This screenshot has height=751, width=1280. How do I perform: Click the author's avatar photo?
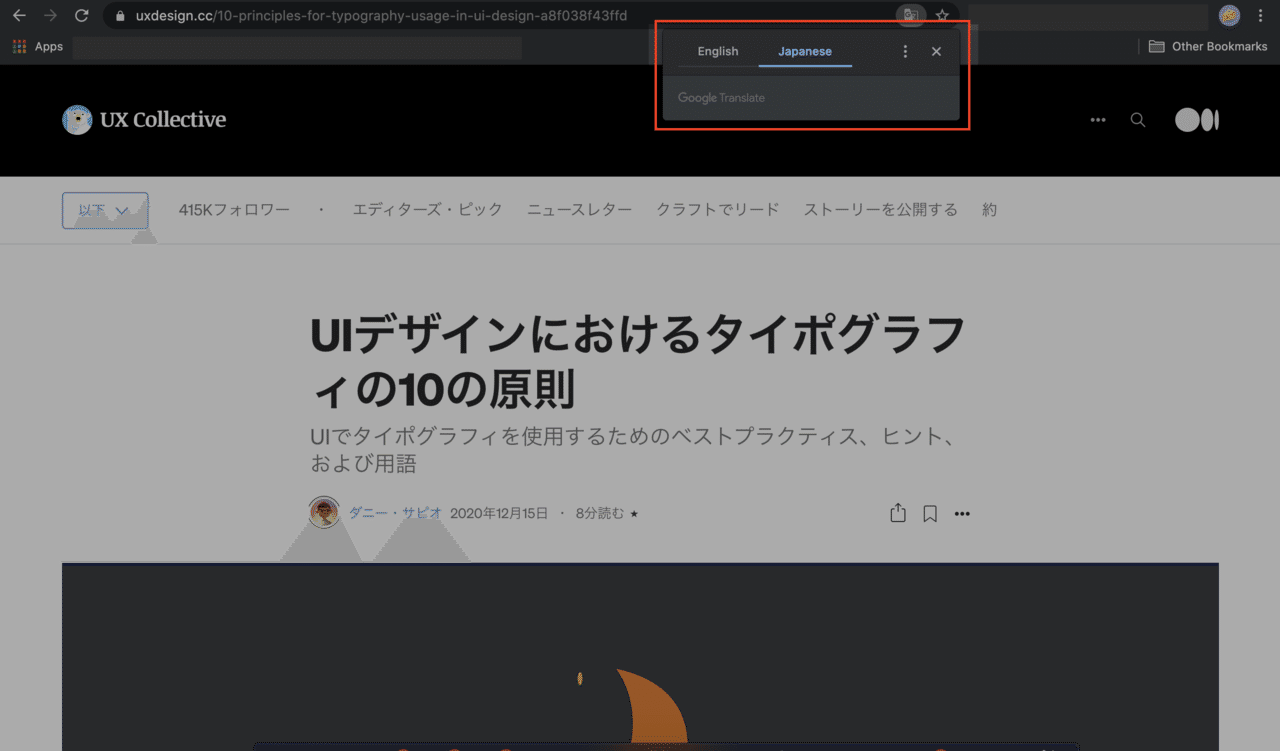(325, 512)
